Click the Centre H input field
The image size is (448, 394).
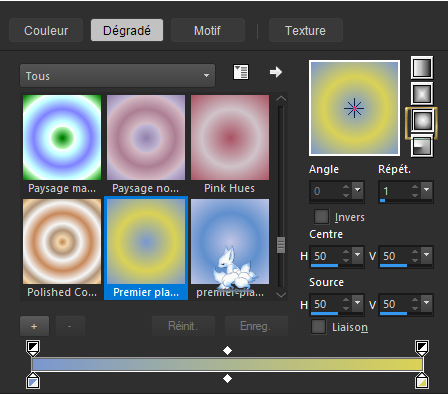[326, 256]
